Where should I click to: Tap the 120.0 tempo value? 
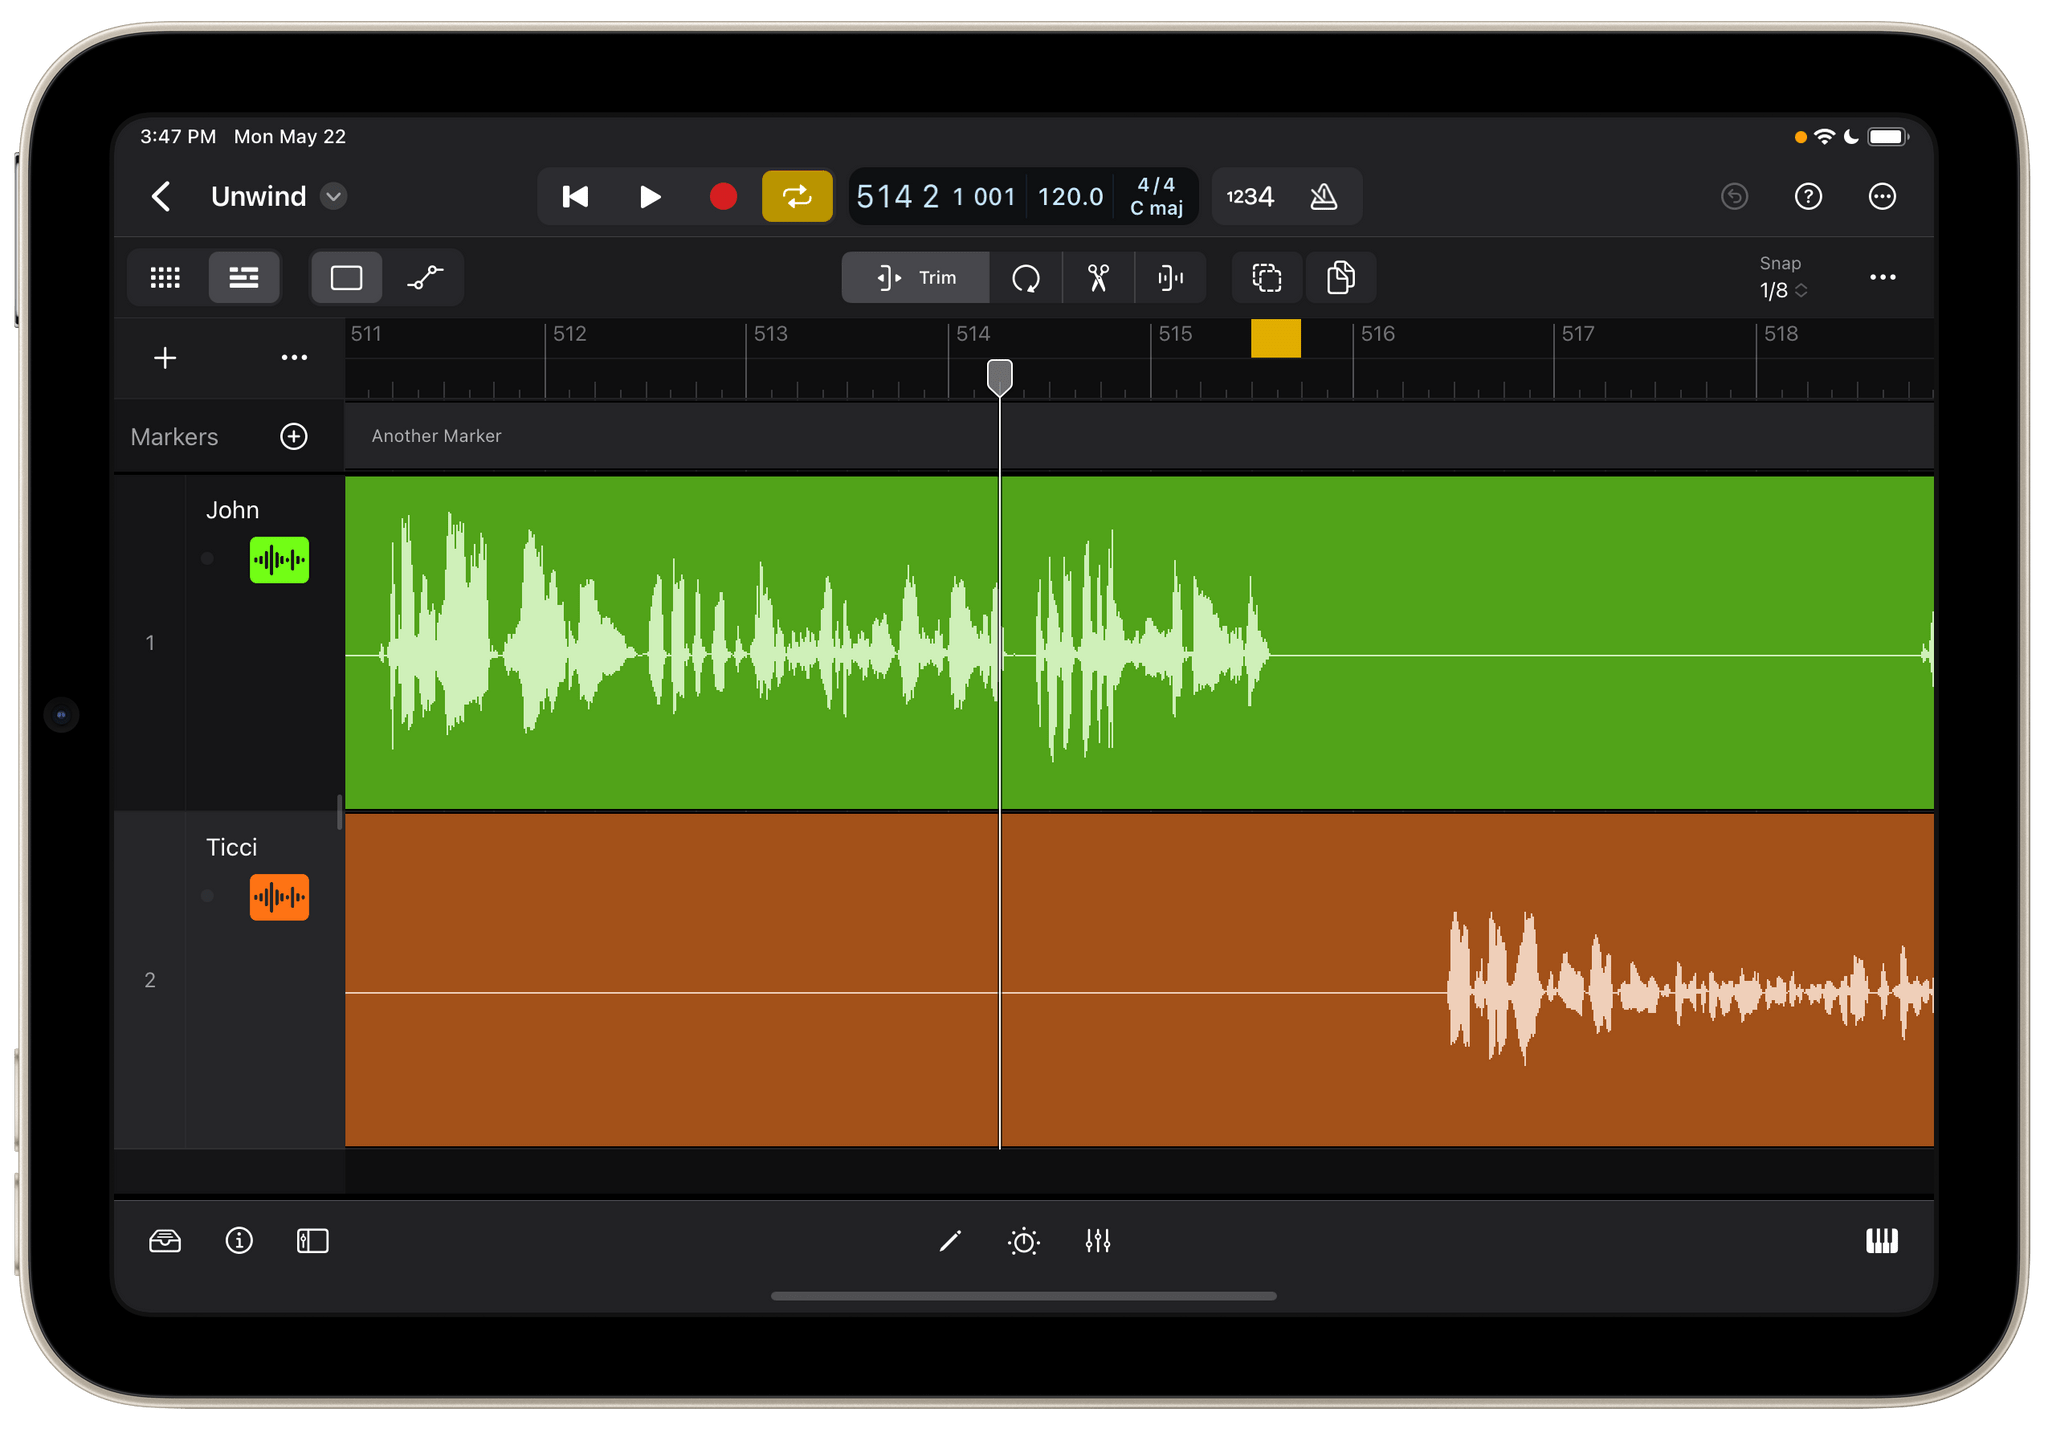pos(1070,197)
